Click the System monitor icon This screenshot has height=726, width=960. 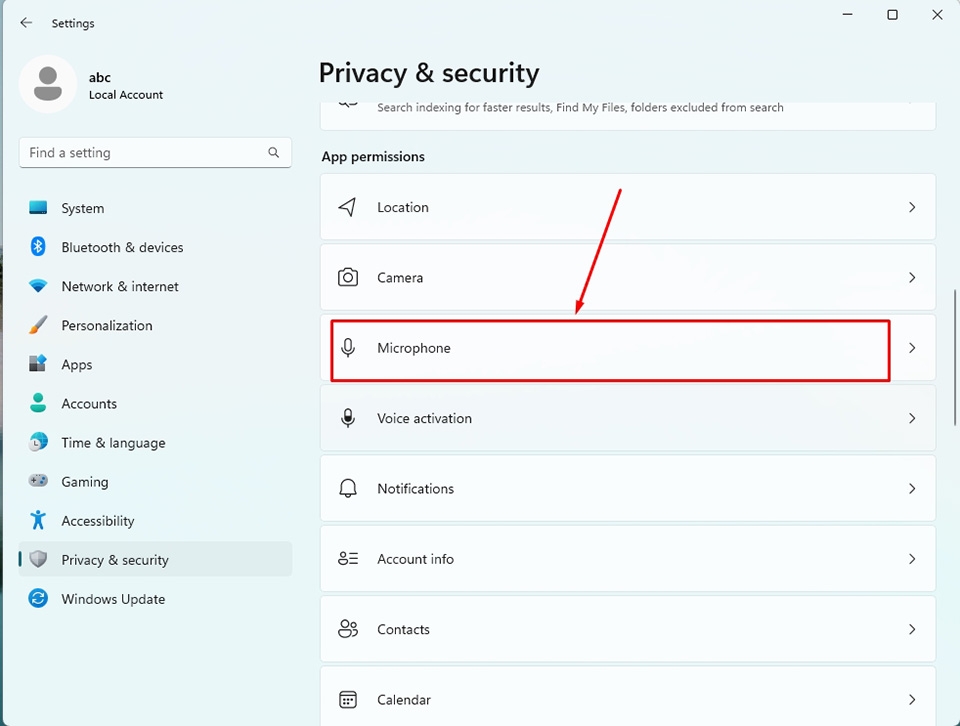38,208
